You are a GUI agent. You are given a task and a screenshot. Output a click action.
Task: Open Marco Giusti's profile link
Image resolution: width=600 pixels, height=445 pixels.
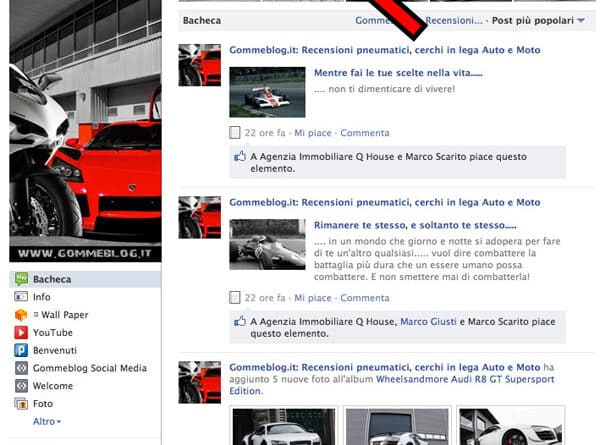coord(428,321)
